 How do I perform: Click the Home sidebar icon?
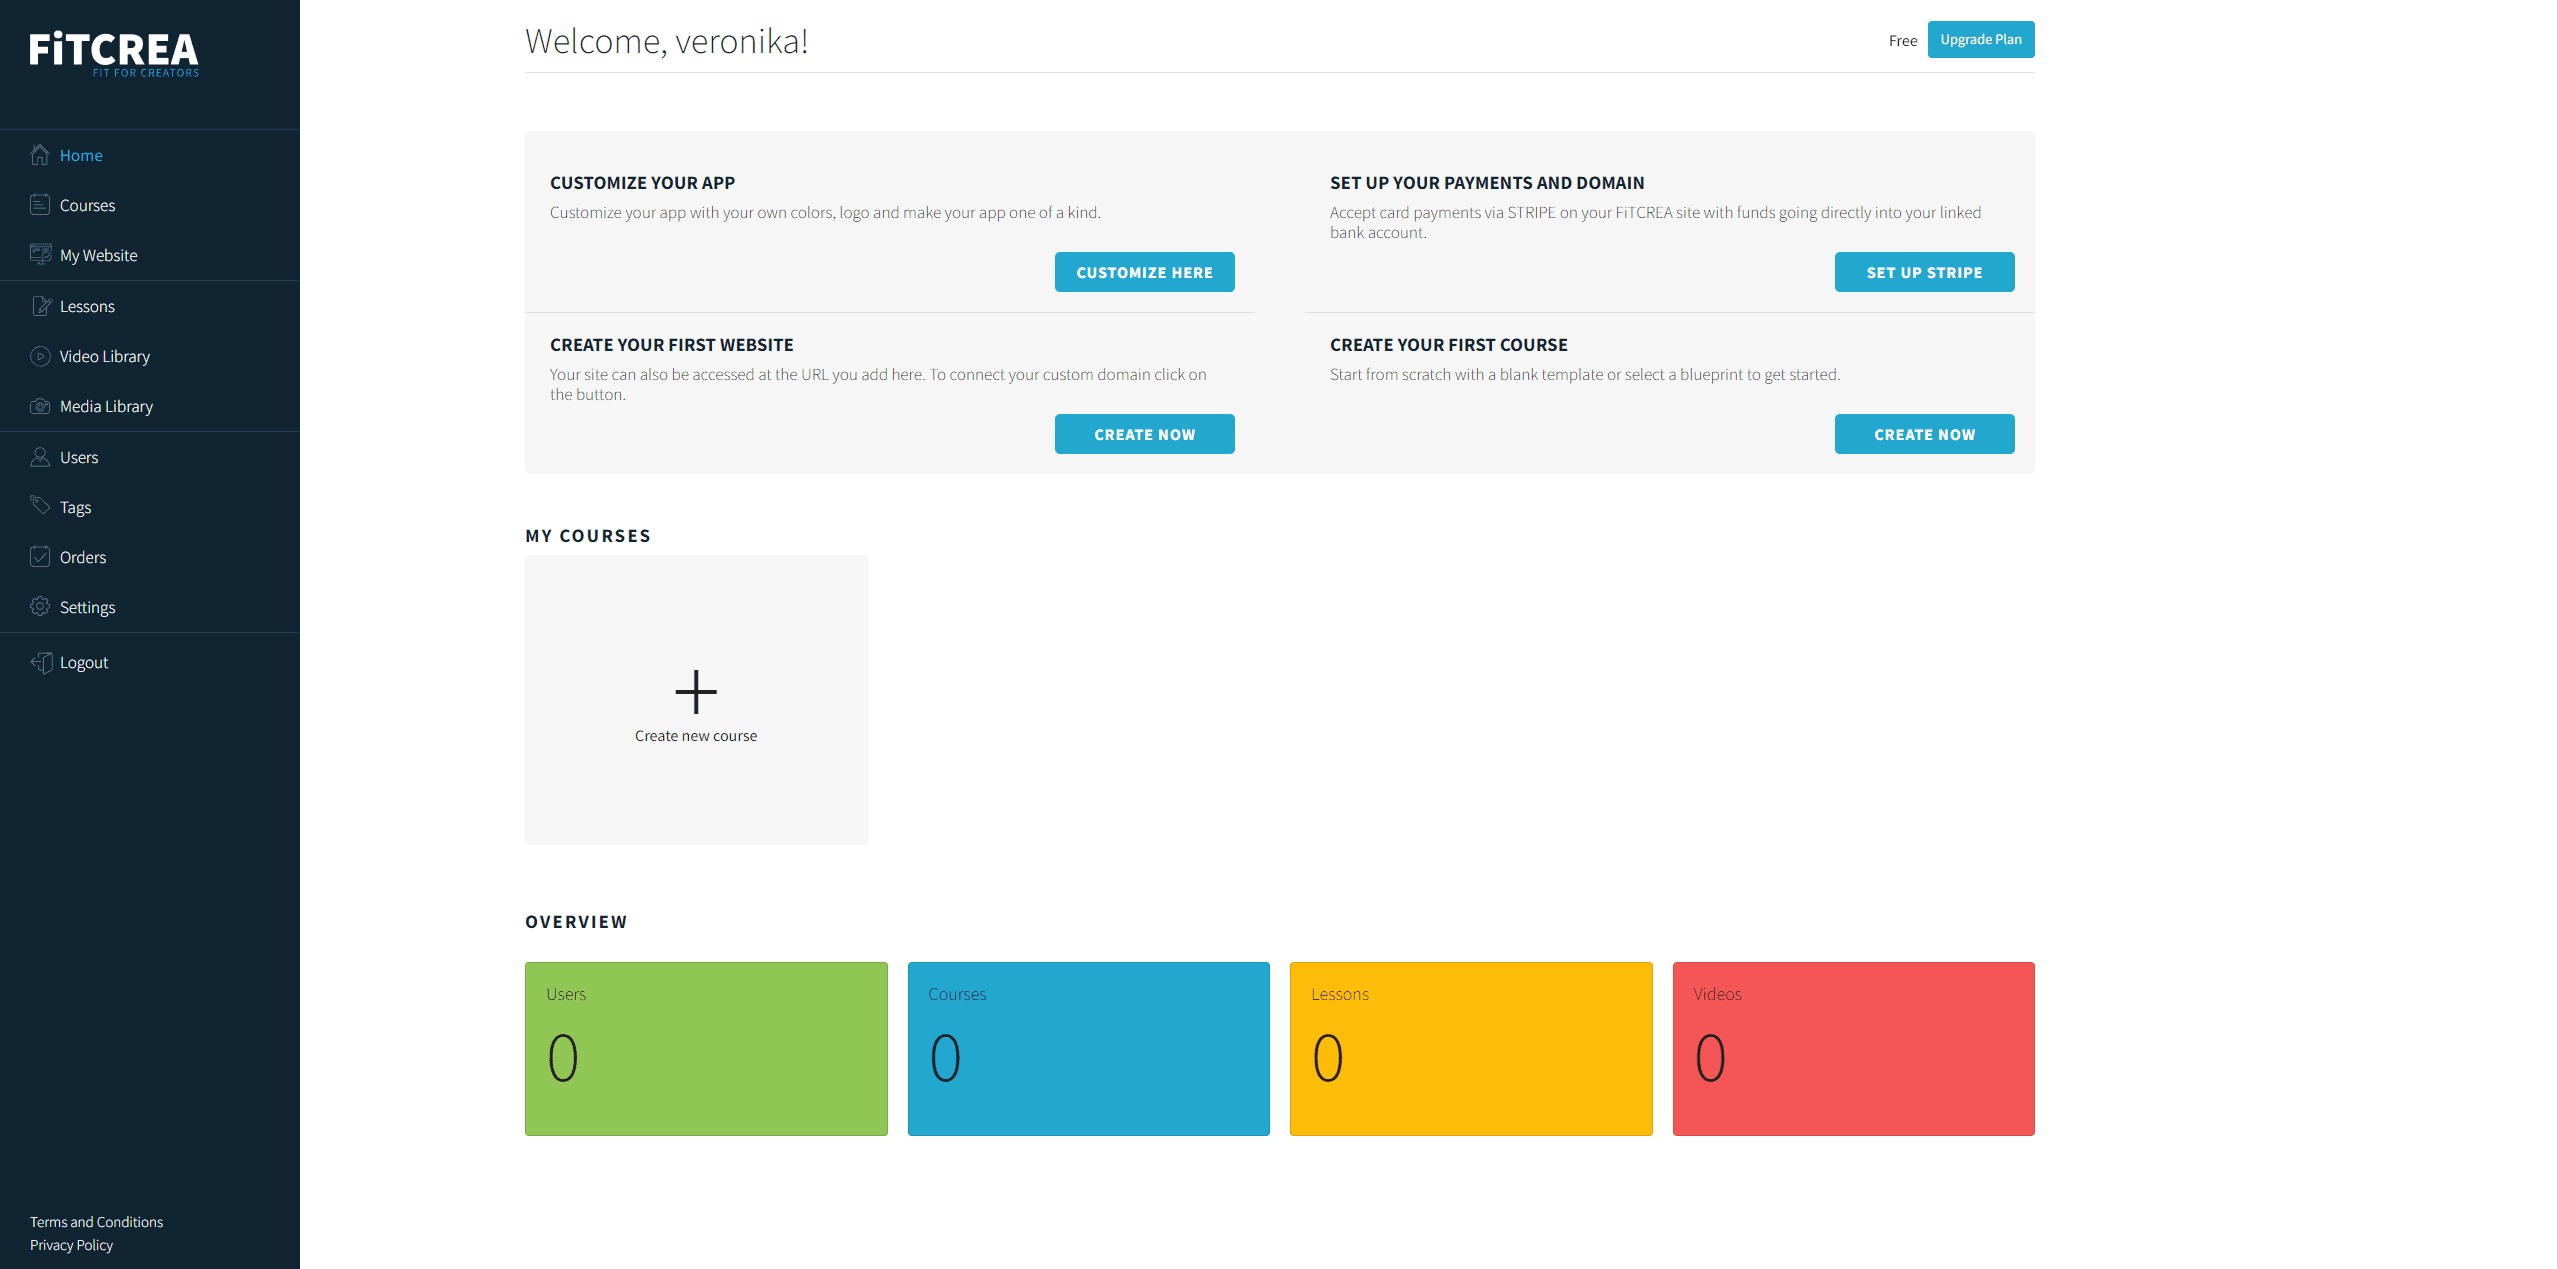click(x=39, y=153)
